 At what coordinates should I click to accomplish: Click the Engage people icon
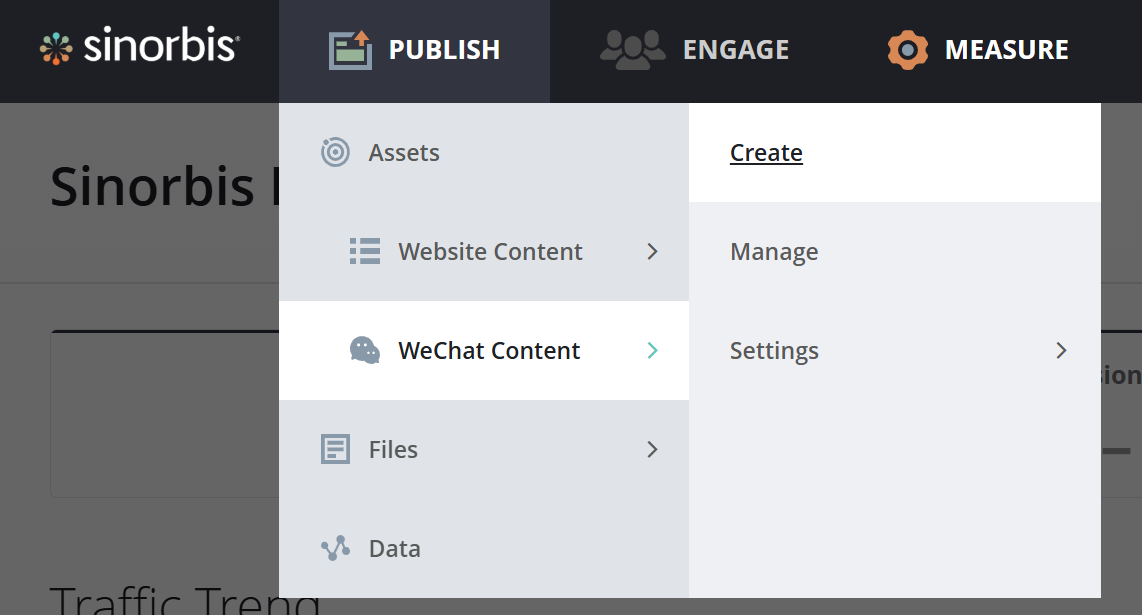click(632, 49)
